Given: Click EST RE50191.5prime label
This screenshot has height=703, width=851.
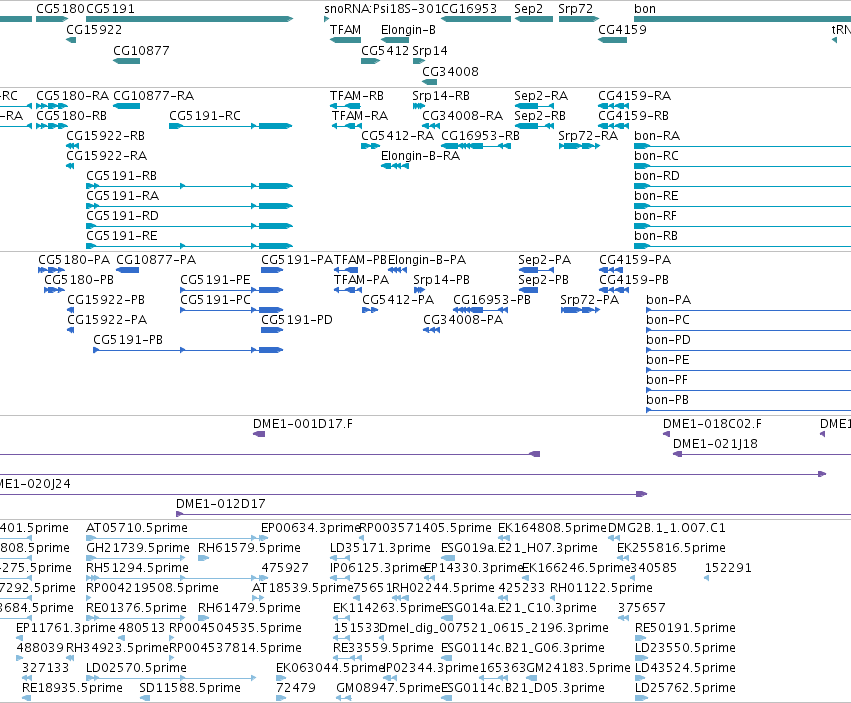Looking at the screenshot, I should (x=685, y=628).
